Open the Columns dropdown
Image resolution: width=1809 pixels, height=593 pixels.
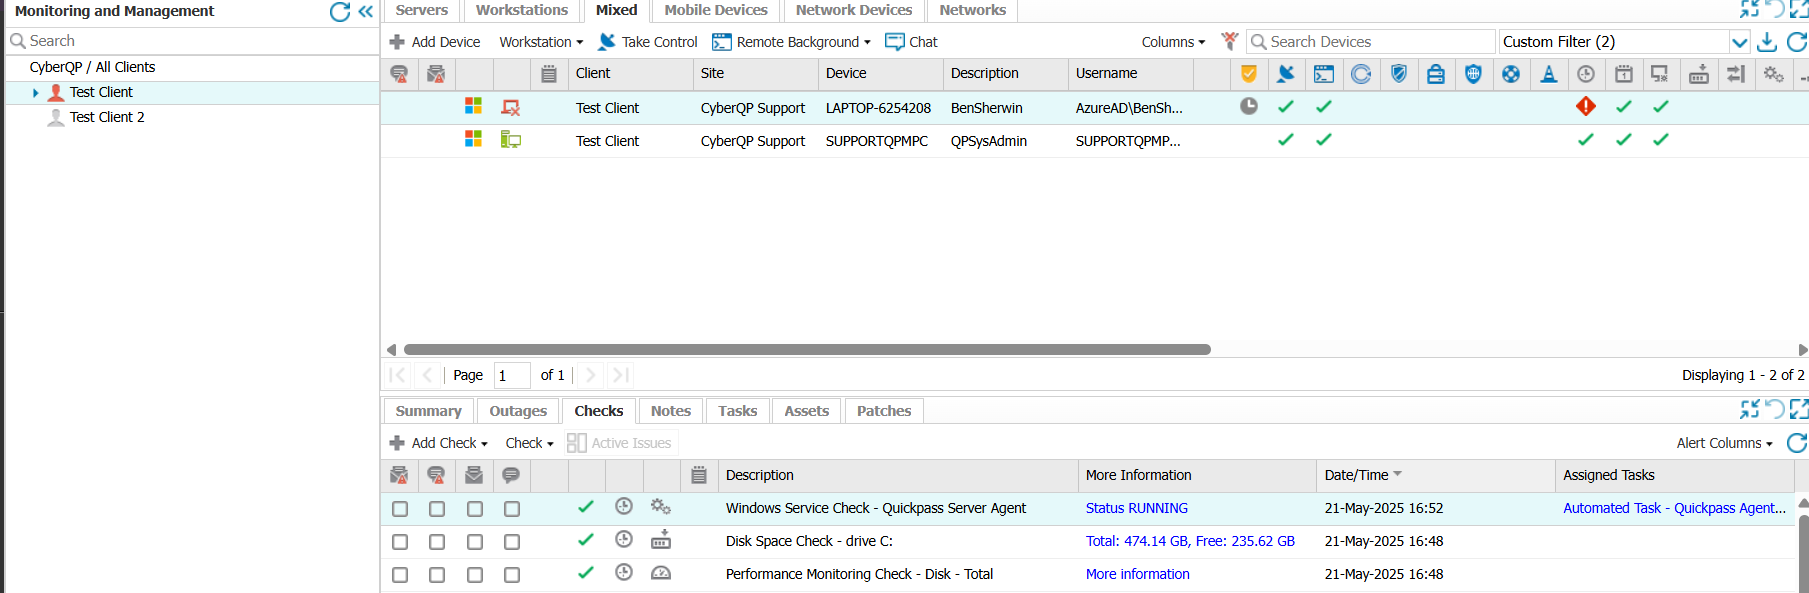[x=1173, y=42]
